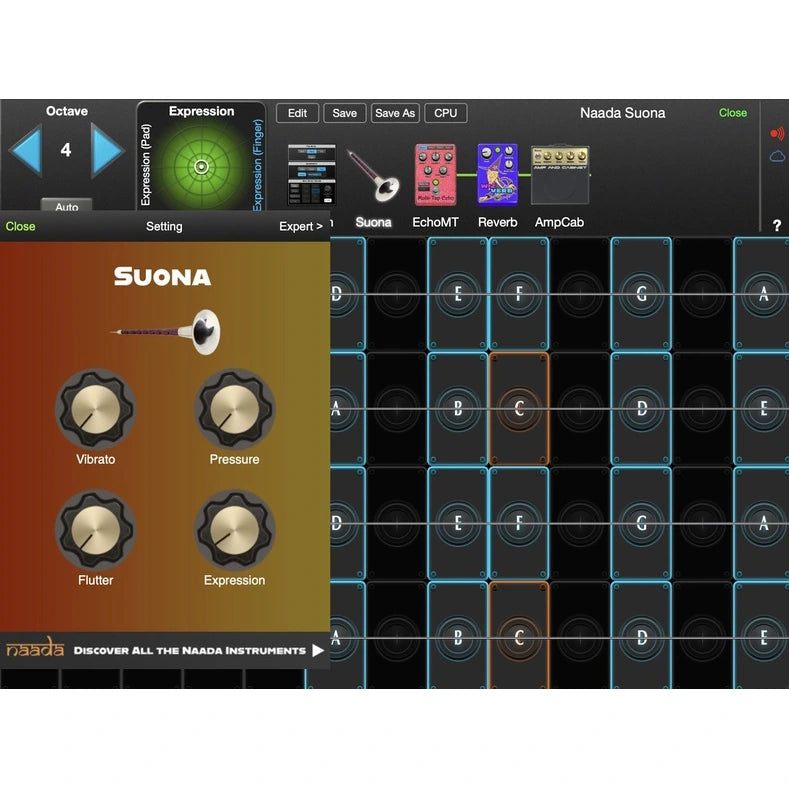Click the Naada Suona preset title
789x789 pixels.
pyautogui.click(x=622, y=113)
